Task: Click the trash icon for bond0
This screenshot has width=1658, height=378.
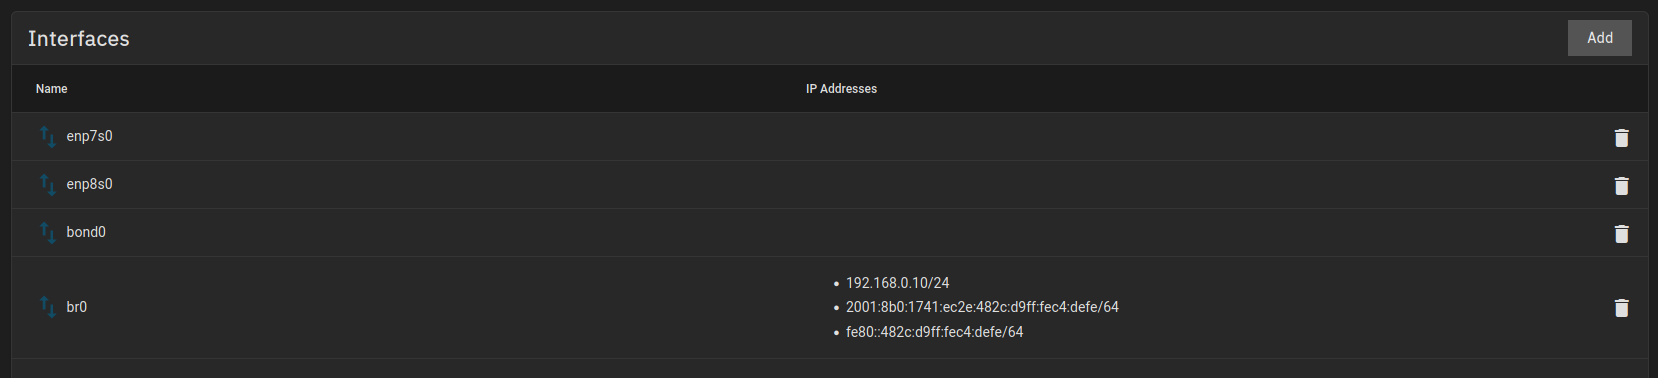Action: (x=1621, y=233)
